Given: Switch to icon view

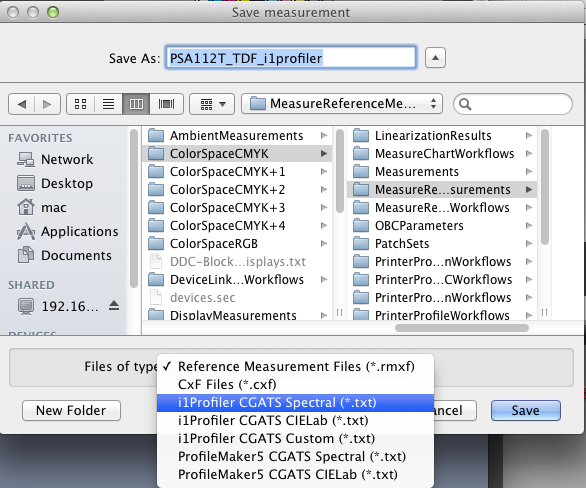Looking at the screenshot, I should (81, 104).
